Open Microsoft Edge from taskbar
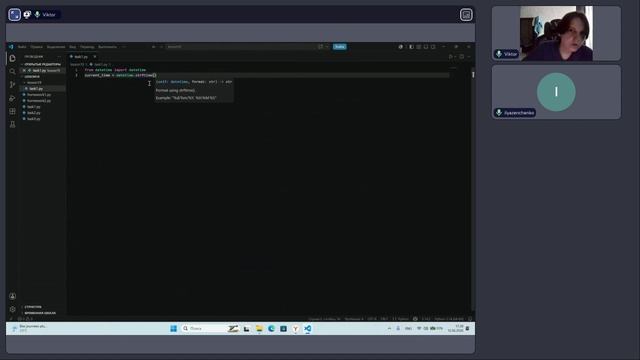640x360 pixels. (271, 329)
